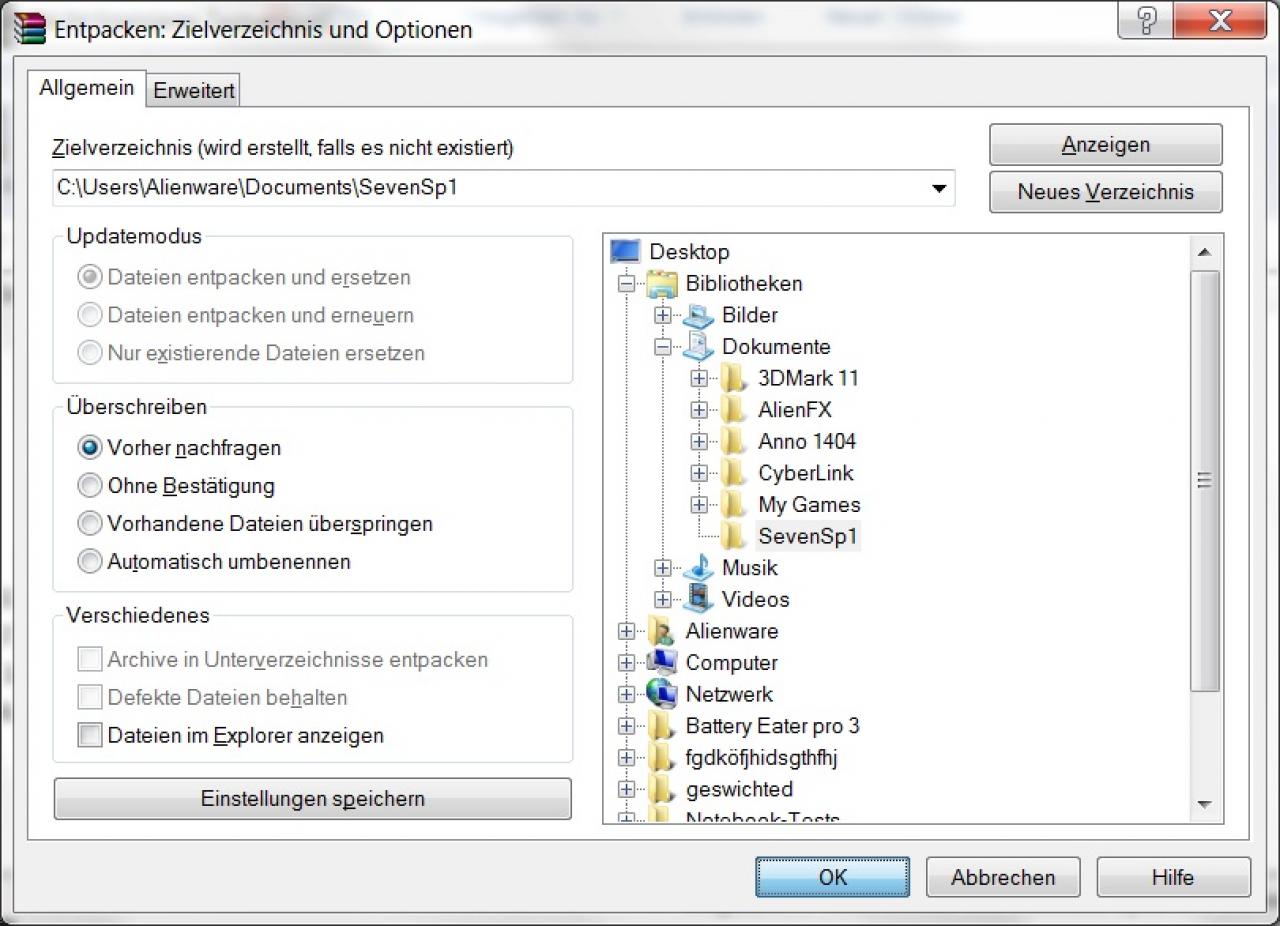Click the question mark help icon in title bar
Viewport: 1280px width, 926px height.
click(1147, 22)
